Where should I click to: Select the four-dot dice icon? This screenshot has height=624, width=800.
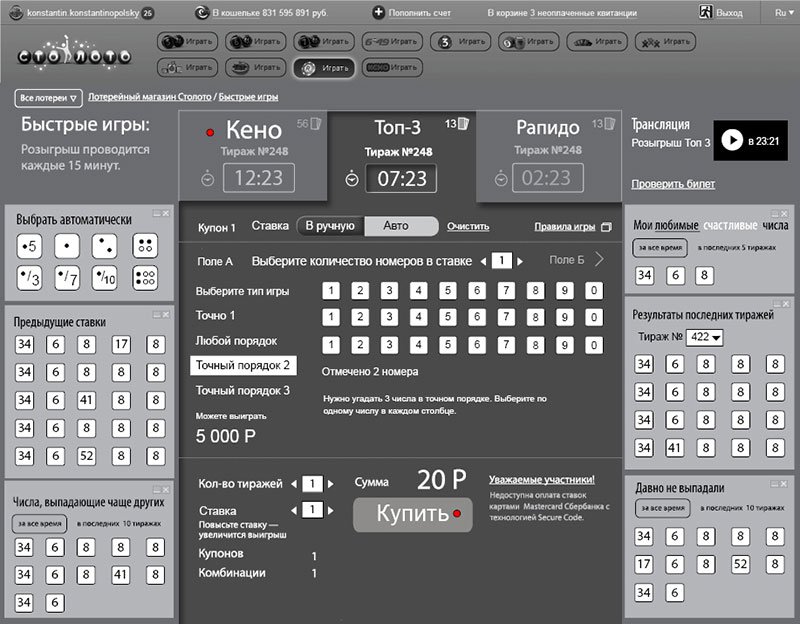[x=143, y=245]
